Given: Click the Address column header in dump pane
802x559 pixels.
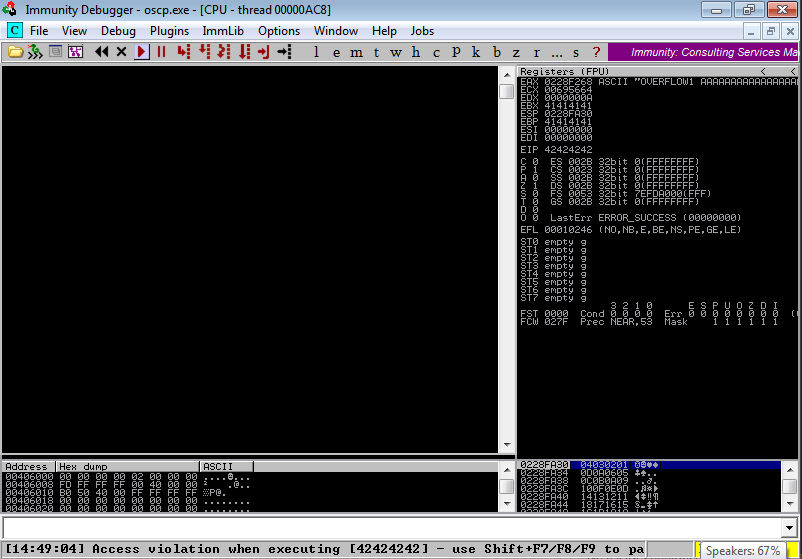Looking at the screenshot, I should [29, 466].
